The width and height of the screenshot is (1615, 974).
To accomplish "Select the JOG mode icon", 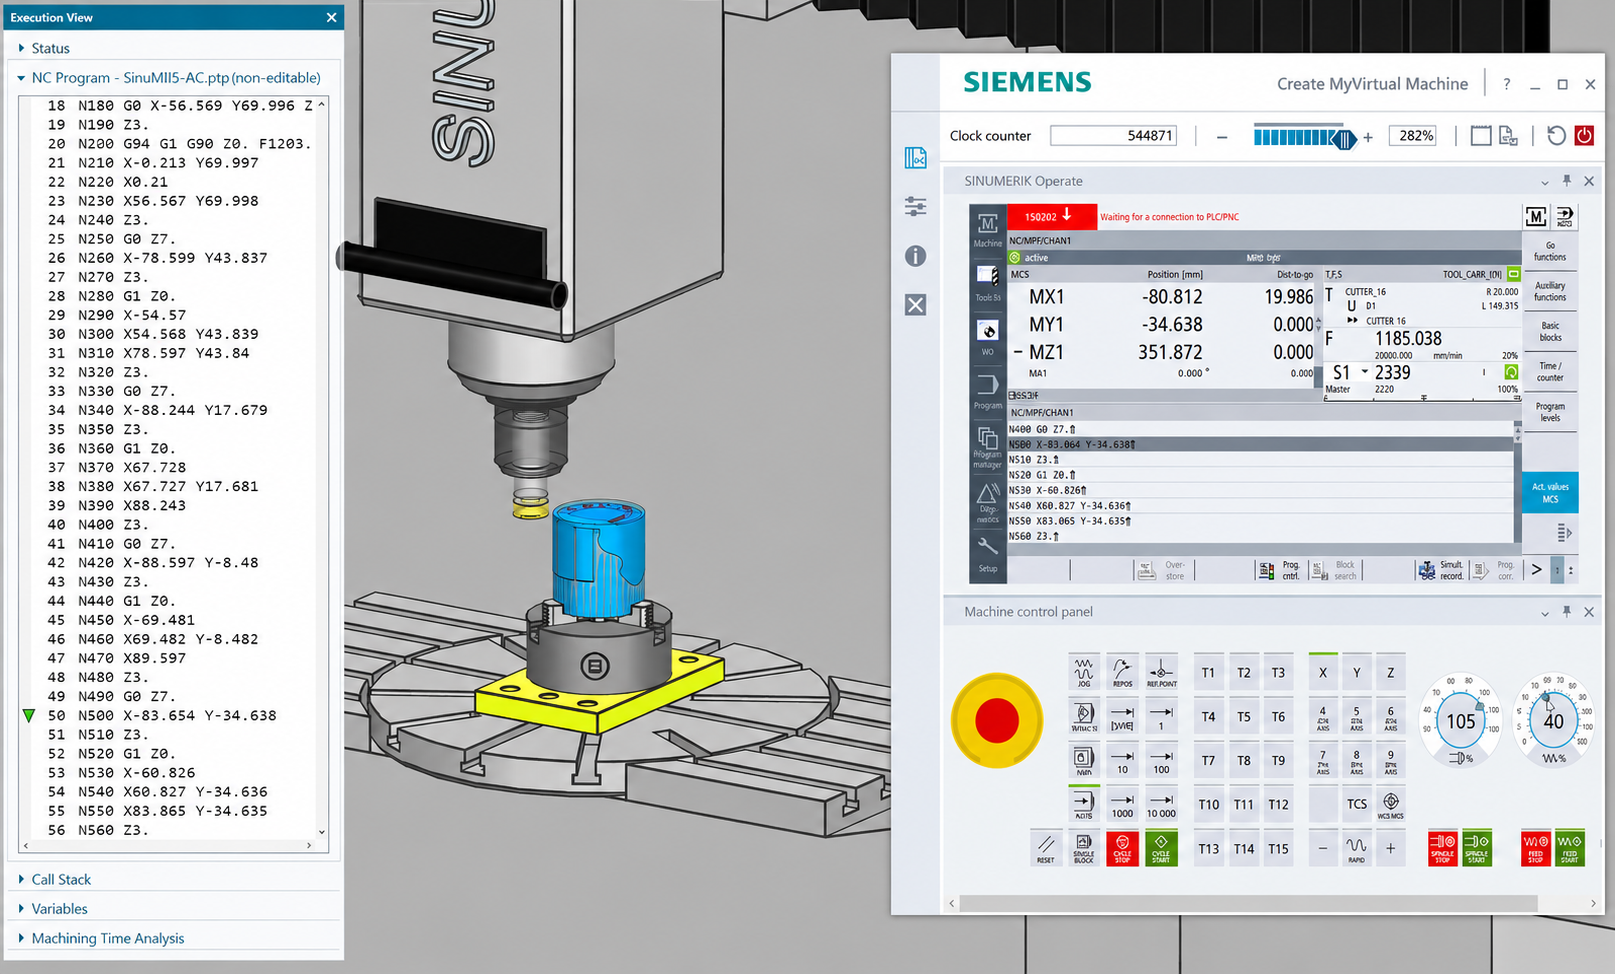I will pyautogui.click(x=1084, y=672).
